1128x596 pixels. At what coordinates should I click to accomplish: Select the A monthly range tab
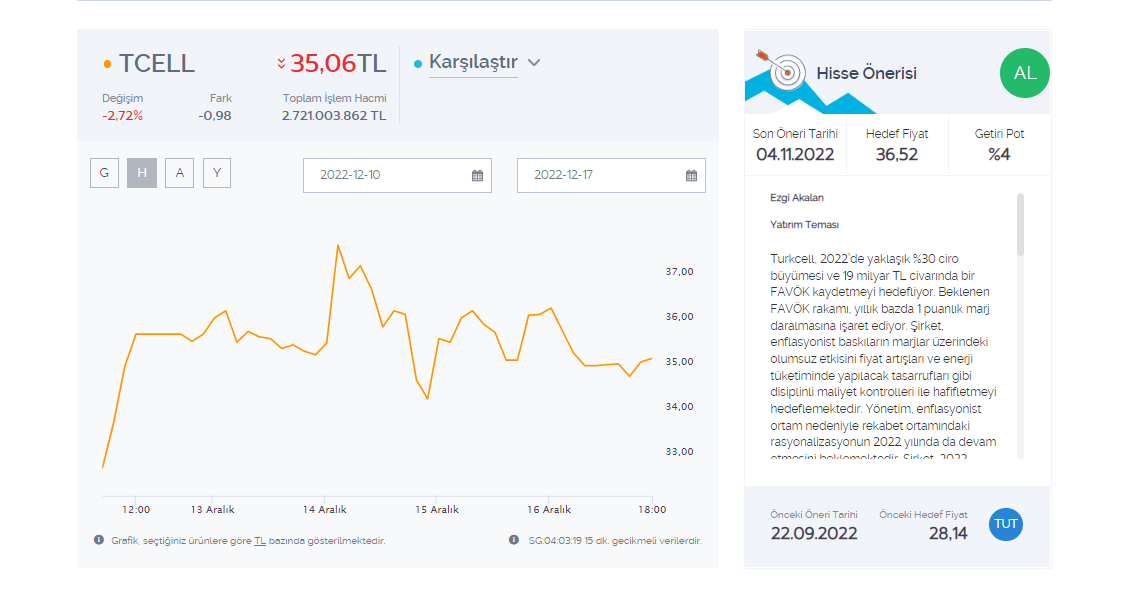[x=179, y=173]
